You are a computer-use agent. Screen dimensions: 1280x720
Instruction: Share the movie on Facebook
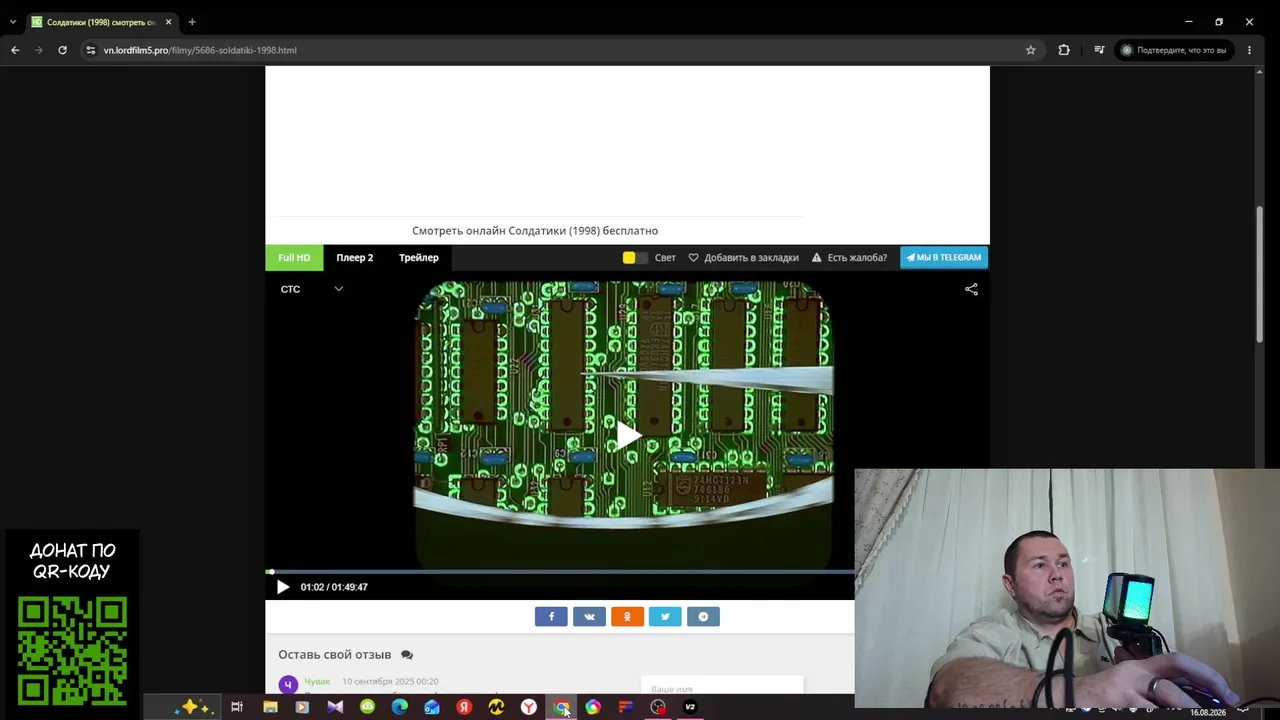(551, 616)
